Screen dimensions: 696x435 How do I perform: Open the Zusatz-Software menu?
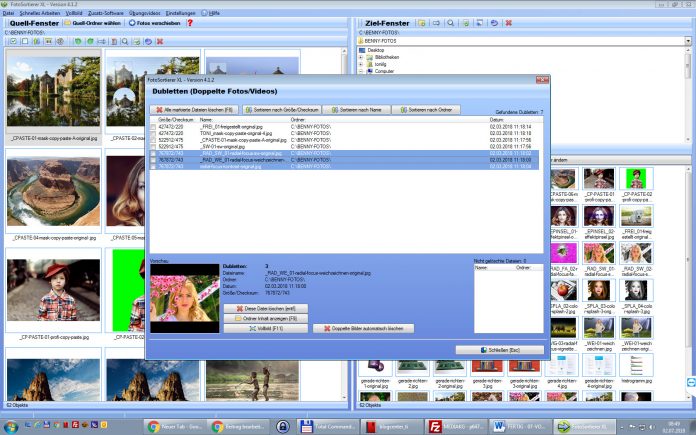tap(106, 13)
